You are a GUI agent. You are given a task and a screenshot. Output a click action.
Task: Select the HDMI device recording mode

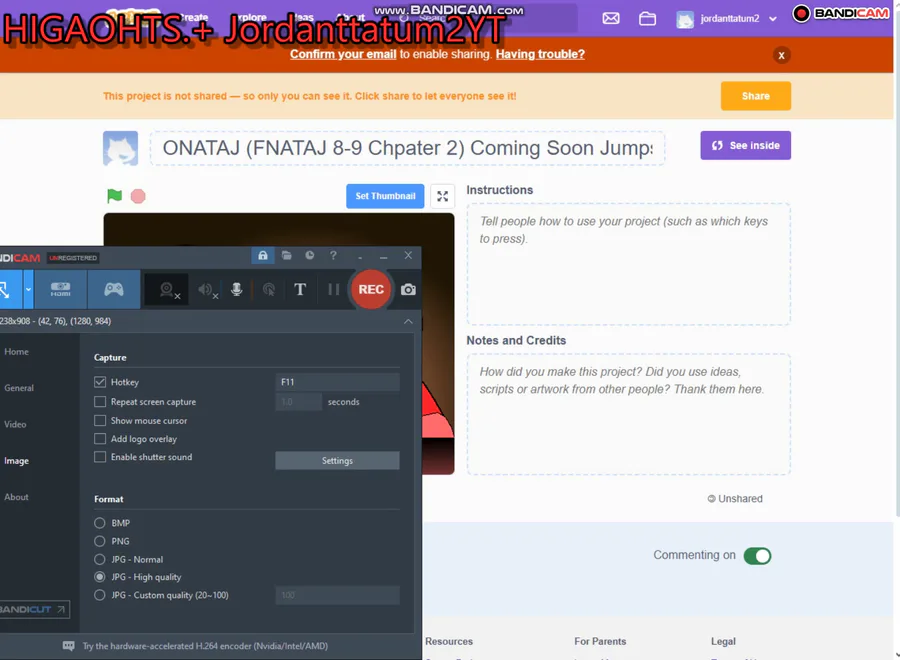pos(60,289)
